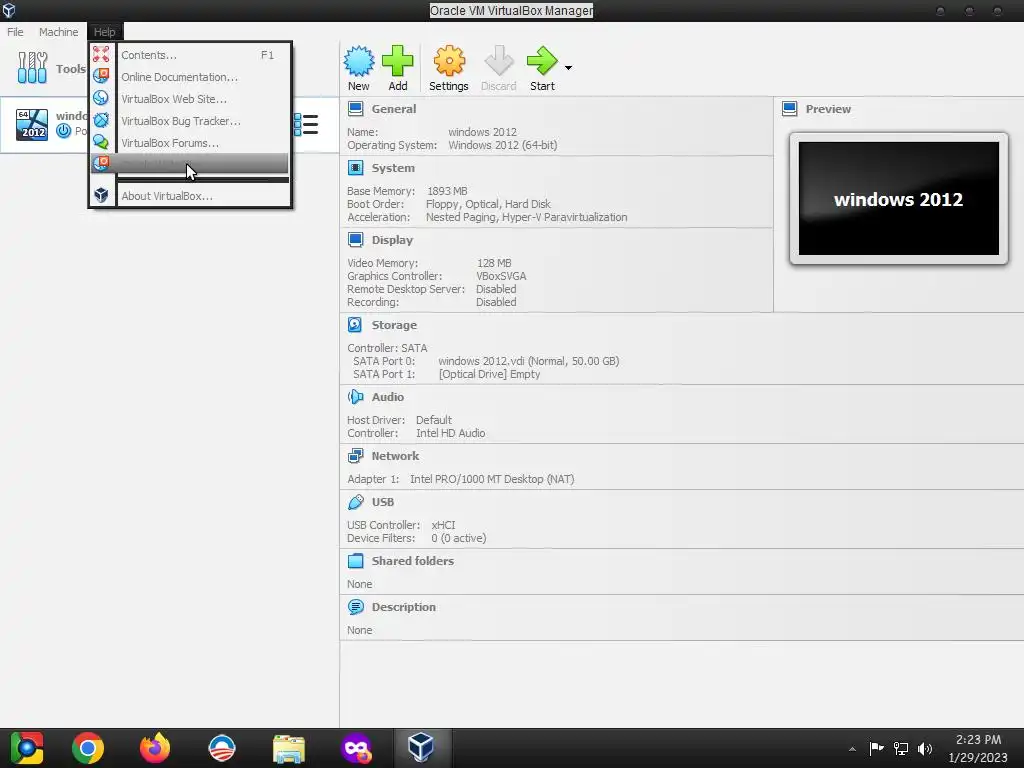Expand the Start button dropdown arrow
1024x768 pixels.
pyautogui.click(x=568, y=68)
